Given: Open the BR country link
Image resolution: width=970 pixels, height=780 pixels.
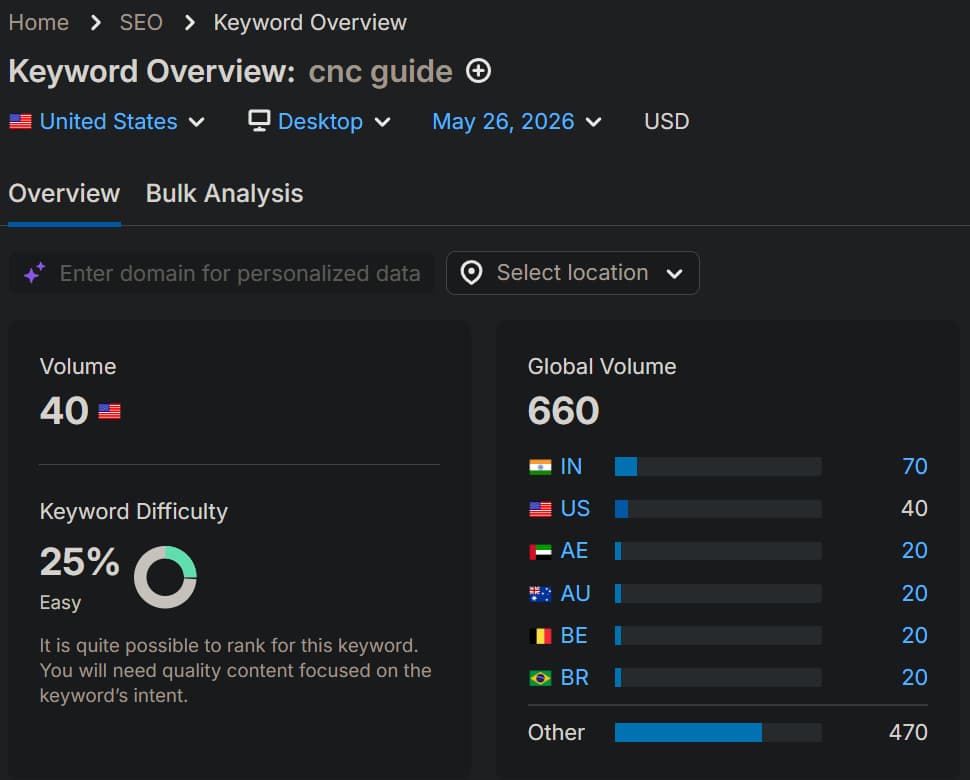Looking at the screenshot, I should 575,677.
